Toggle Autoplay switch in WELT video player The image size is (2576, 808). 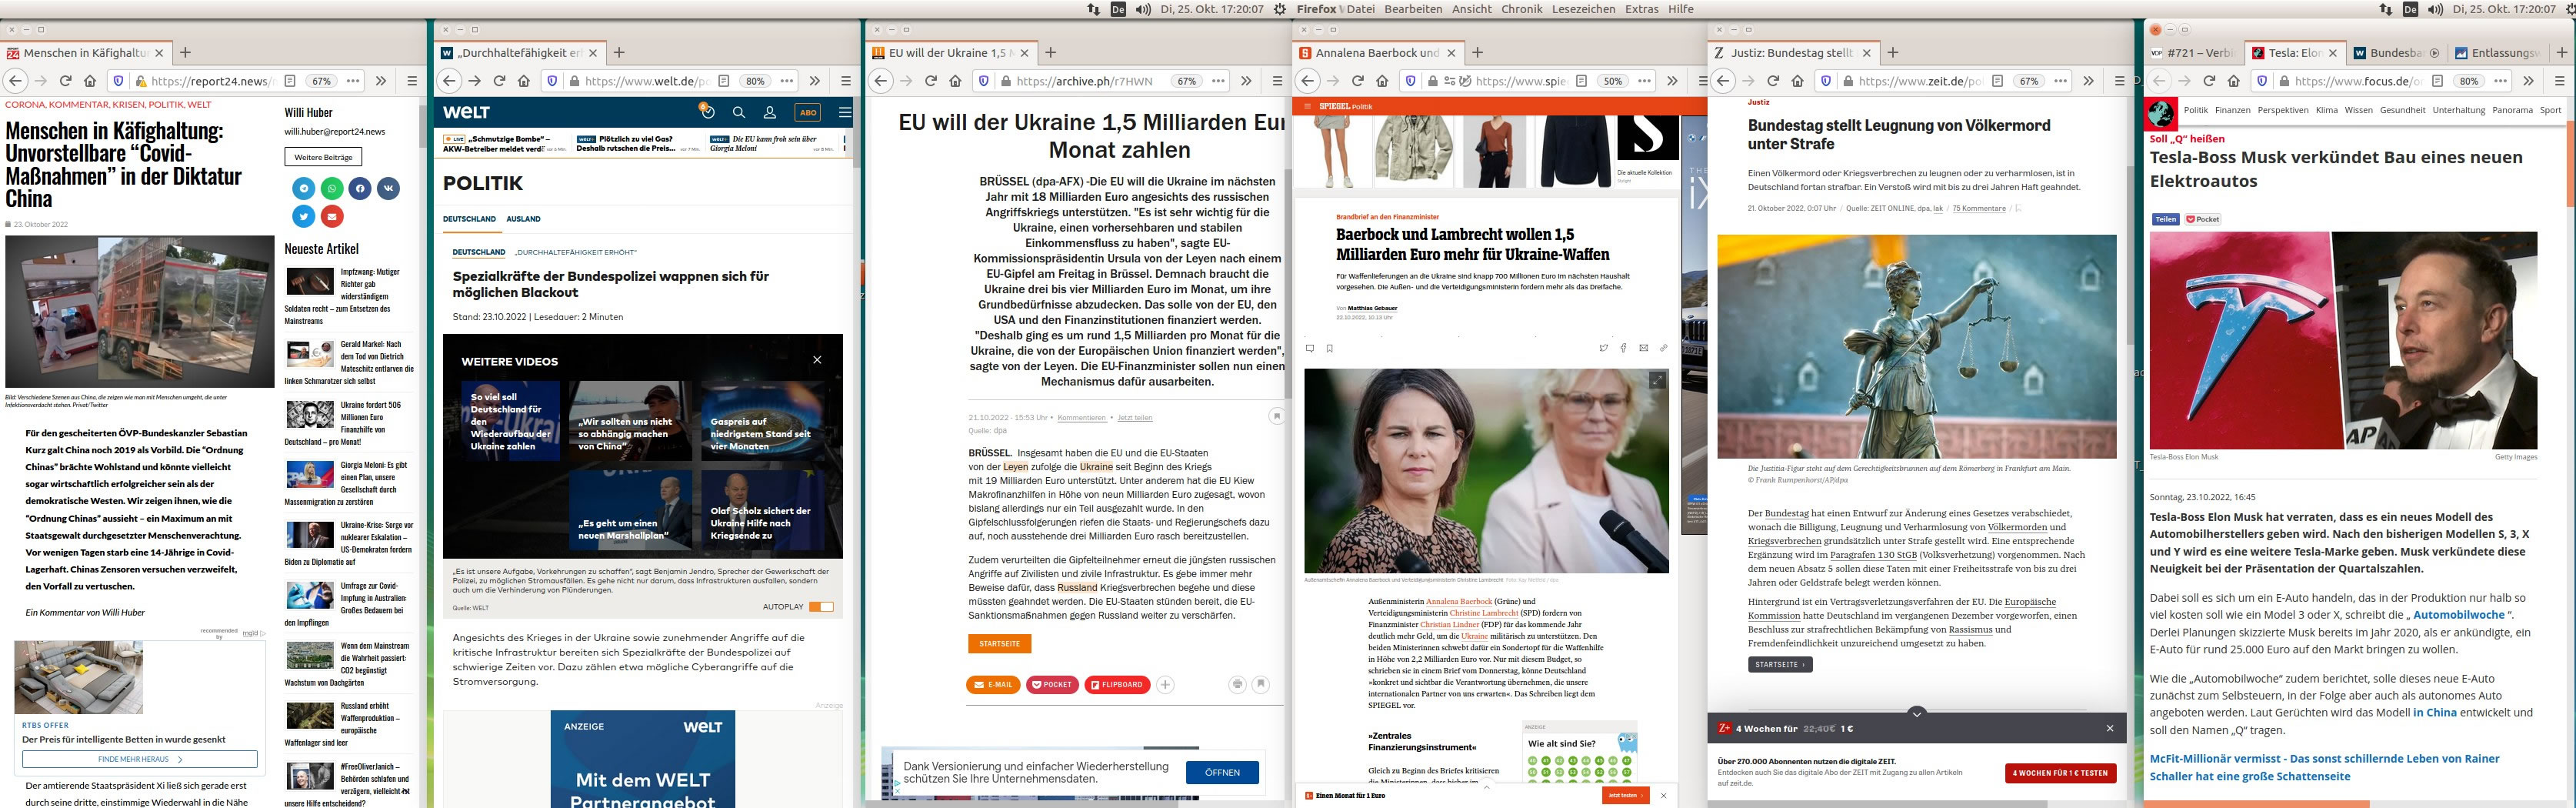click(821, 607)
